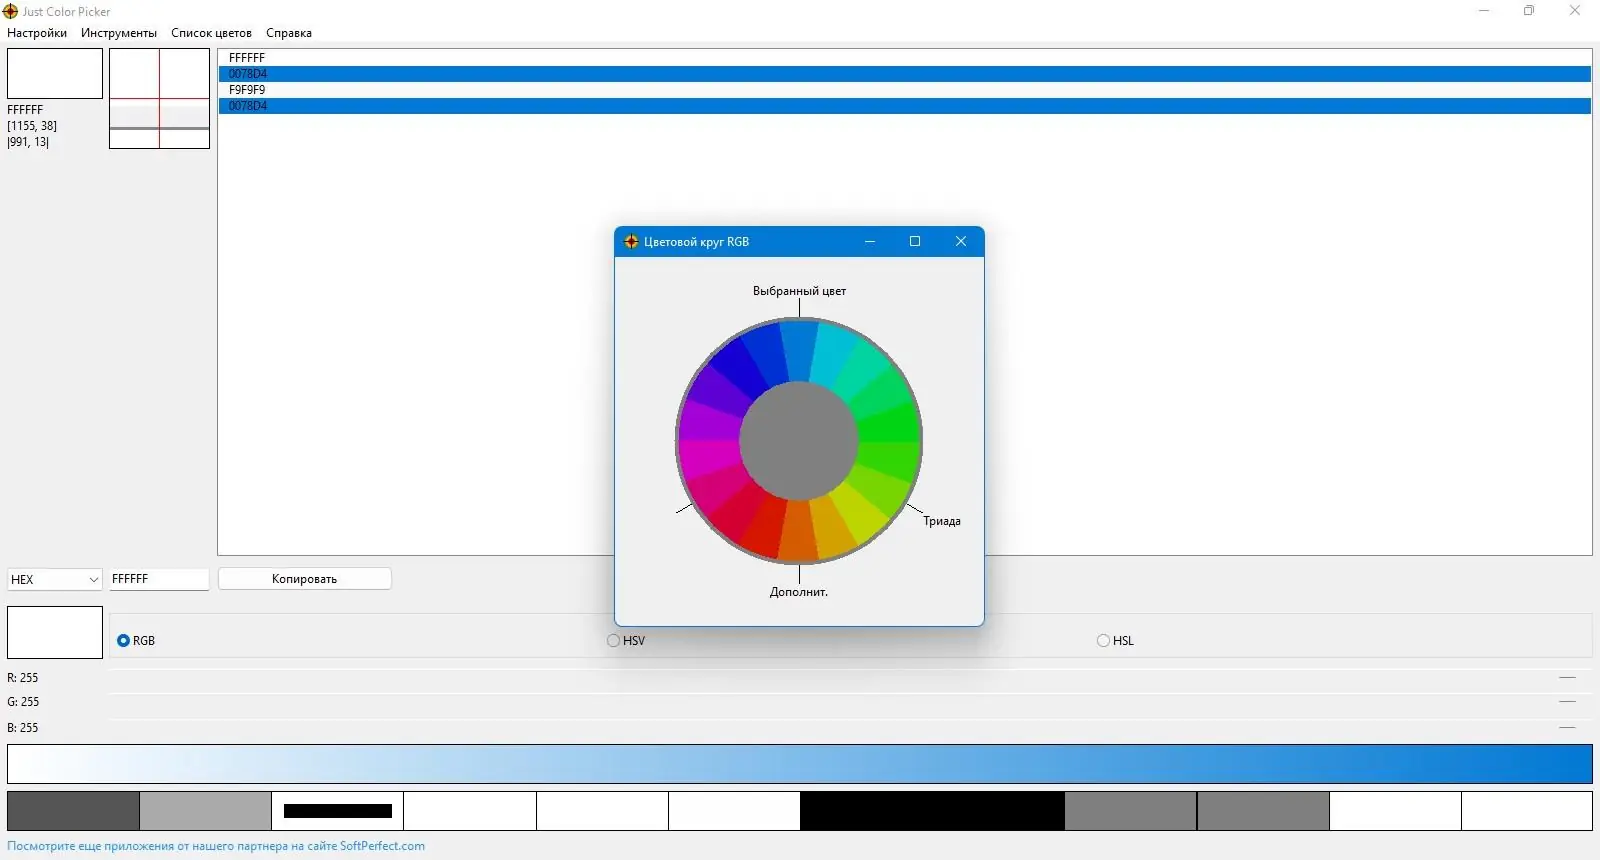Maximize the Цветовой круг RGB dialog

tap(915, 241)
